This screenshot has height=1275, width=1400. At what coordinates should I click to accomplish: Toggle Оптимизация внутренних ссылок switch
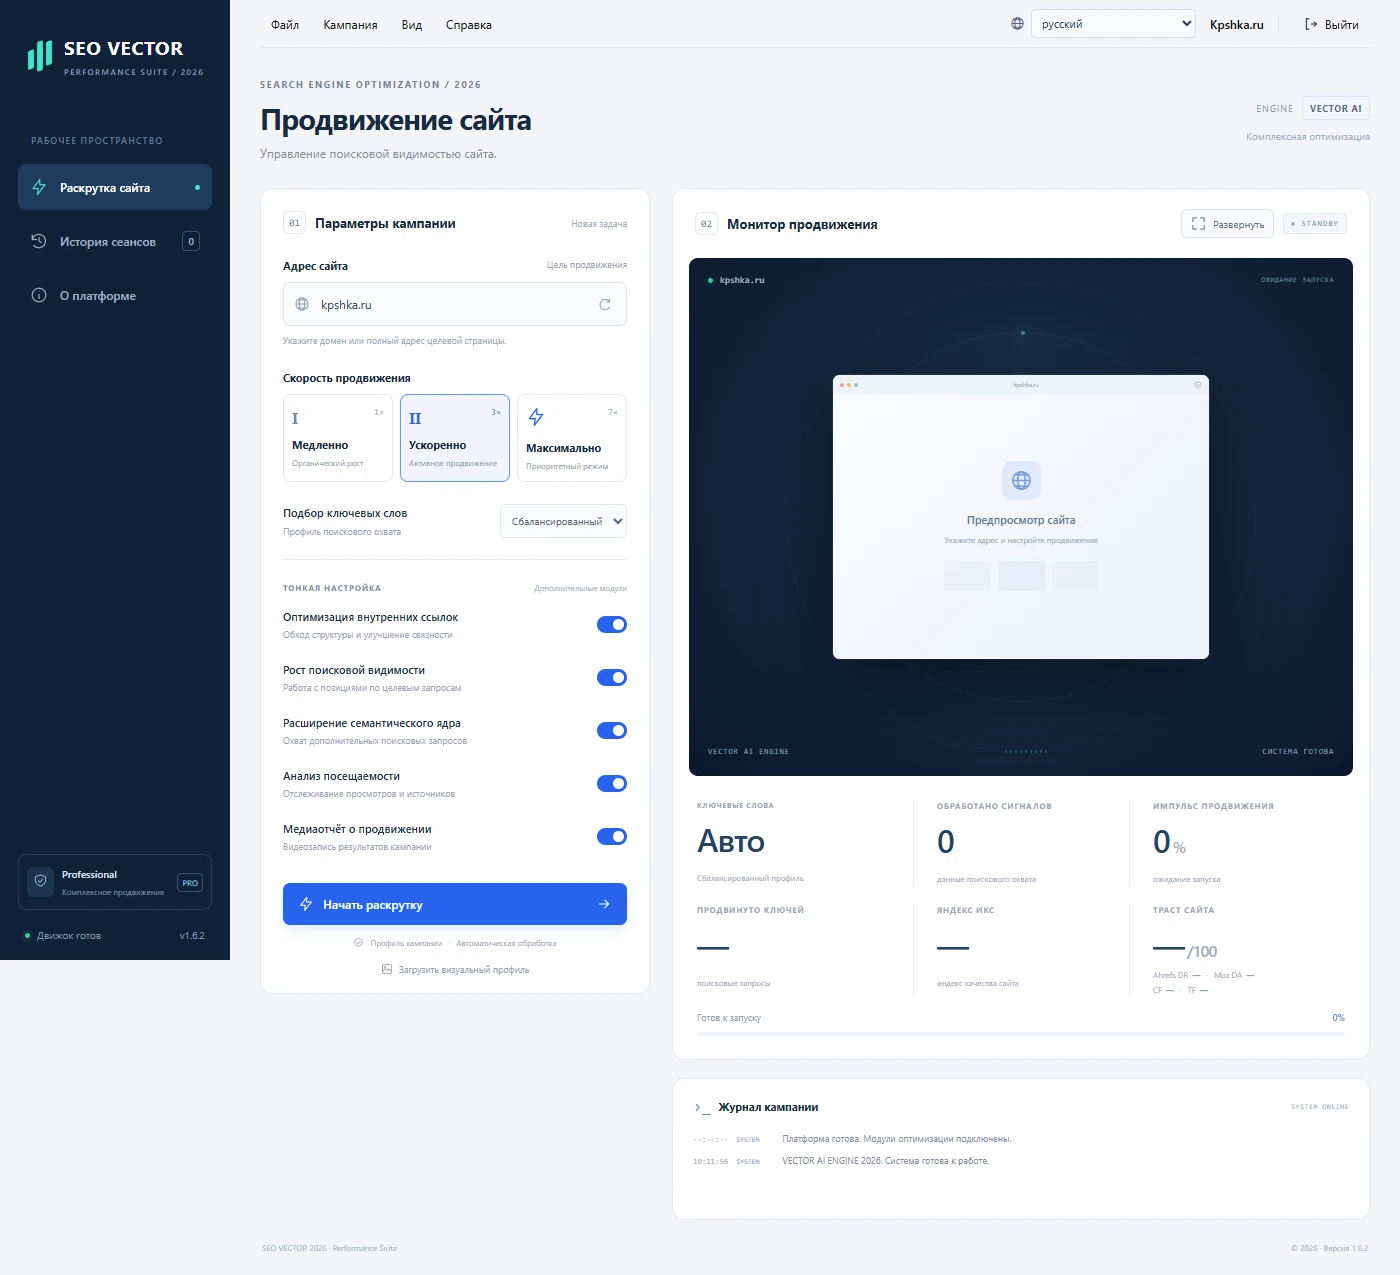612,625
